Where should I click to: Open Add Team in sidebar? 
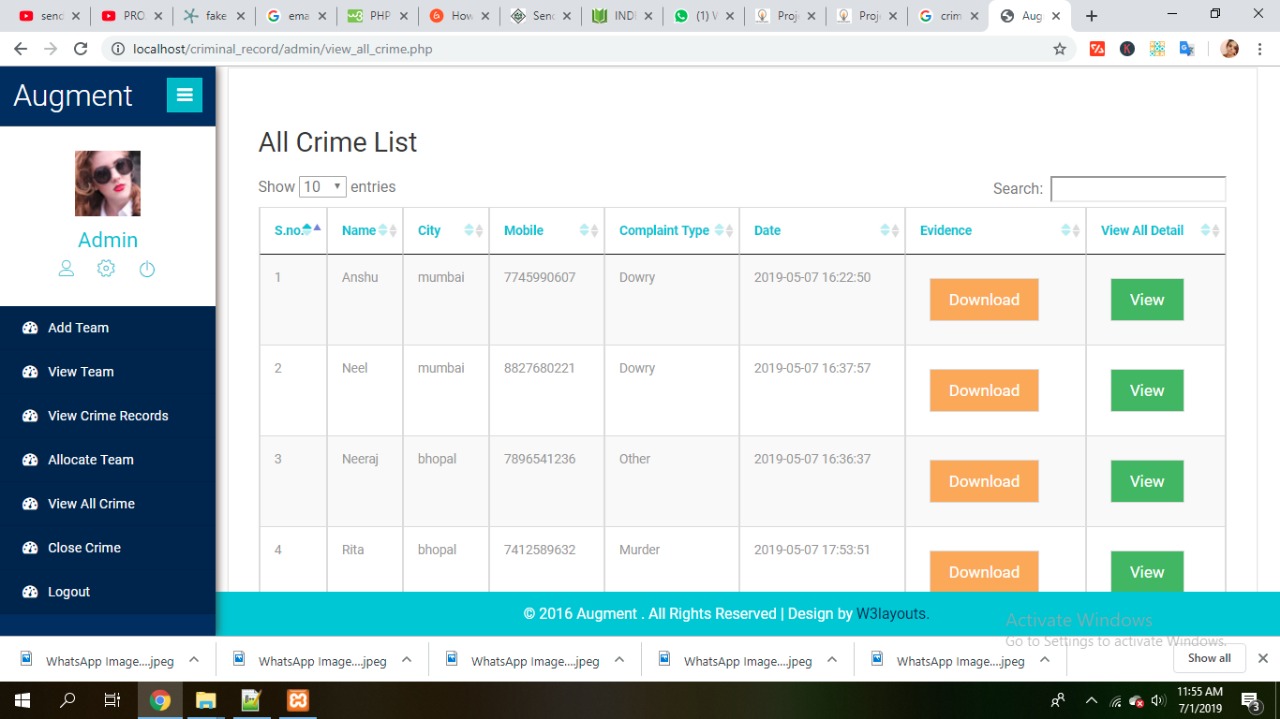point(78,328)
